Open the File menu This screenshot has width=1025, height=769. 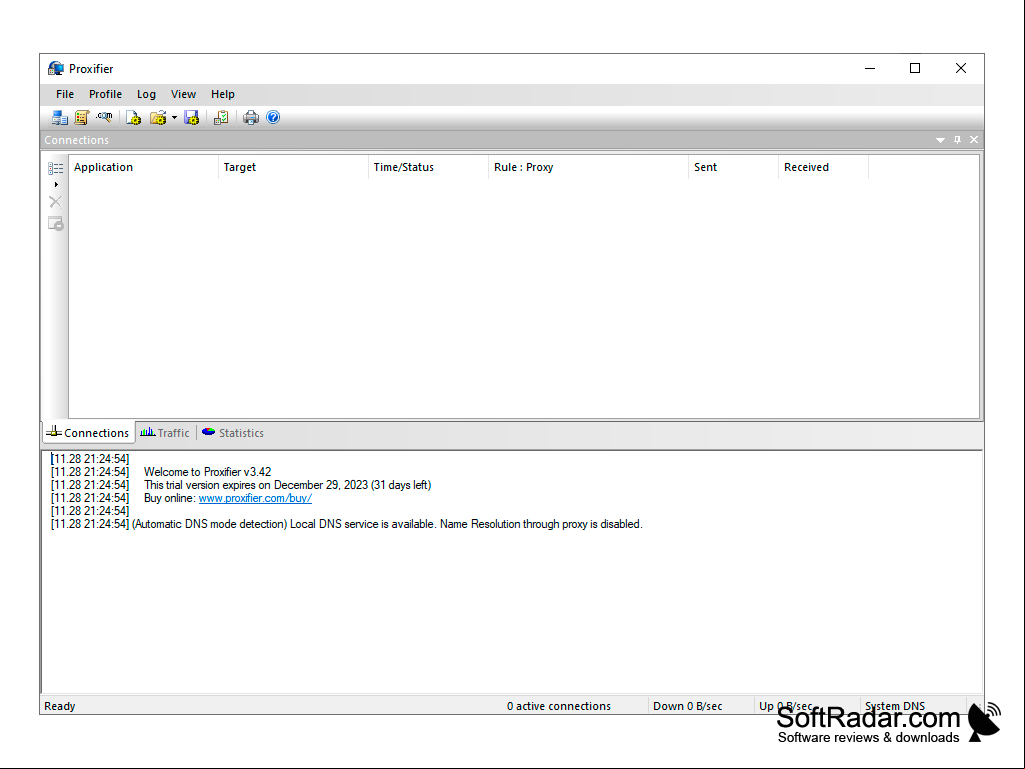[x=65, y=94]
